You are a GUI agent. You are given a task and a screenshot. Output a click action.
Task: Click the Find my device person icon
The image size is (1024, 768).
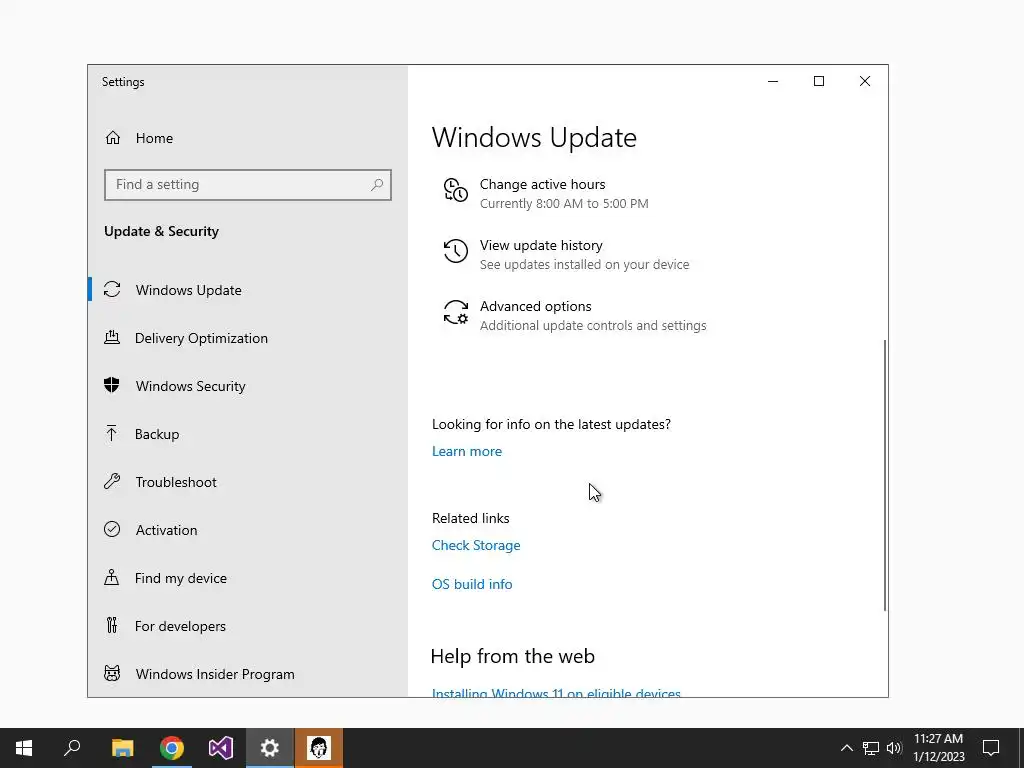[112, 577]
